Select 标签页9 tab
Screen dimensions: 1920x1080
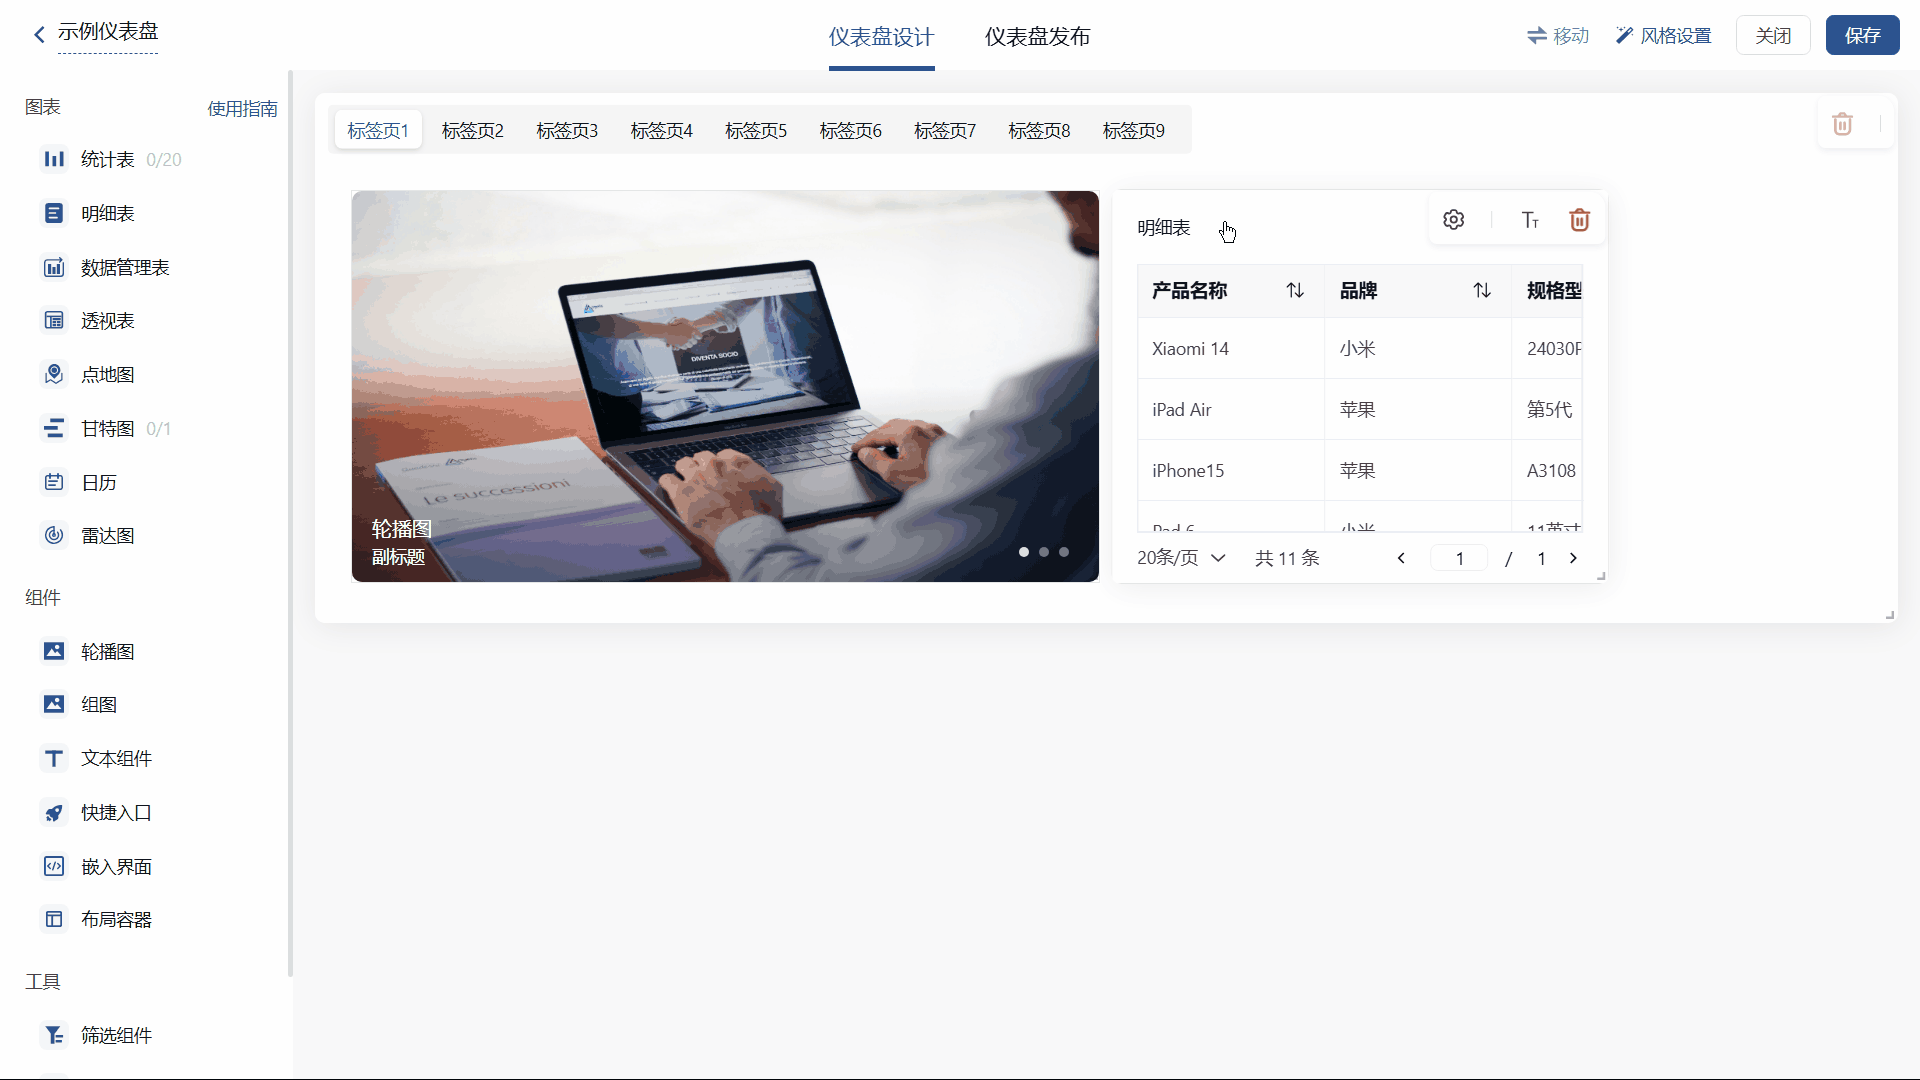[1133, 130]
